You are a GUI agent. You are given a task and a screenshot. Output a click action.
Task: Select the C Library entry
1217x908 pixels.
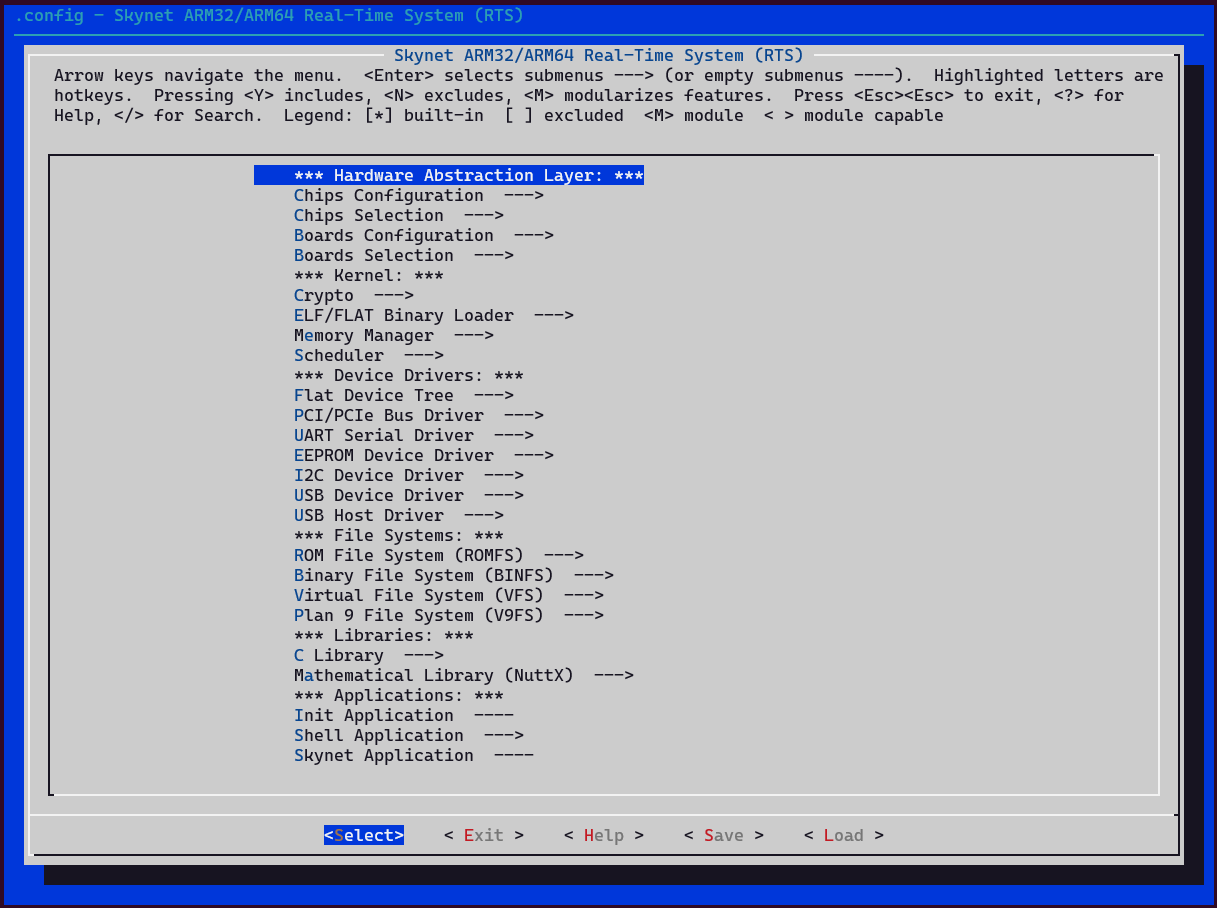pyautogui.click(x=368, y=655)
